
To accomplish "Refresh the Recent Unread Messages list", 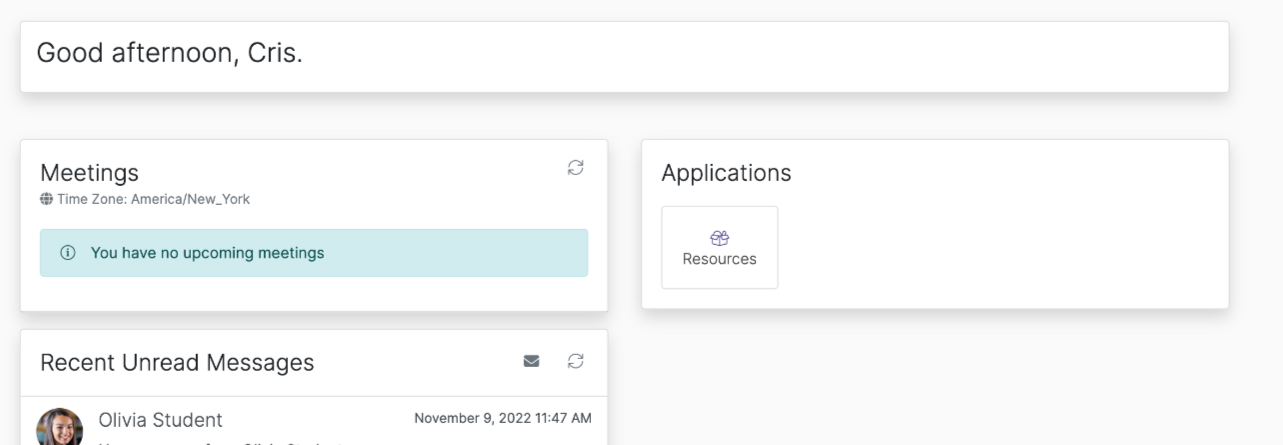I will 574,360.
